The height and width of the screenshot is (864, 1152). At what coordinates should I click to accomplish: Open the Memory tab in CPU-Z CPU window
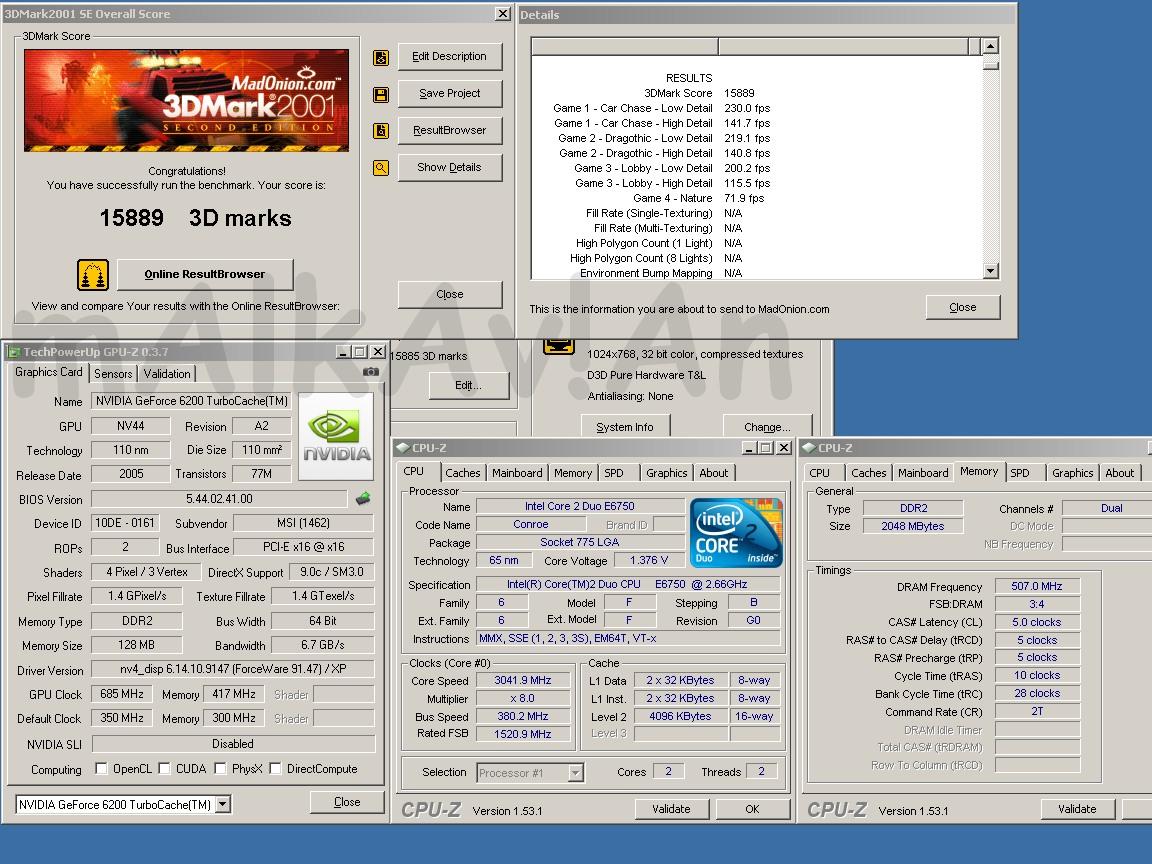pos(573,473)
